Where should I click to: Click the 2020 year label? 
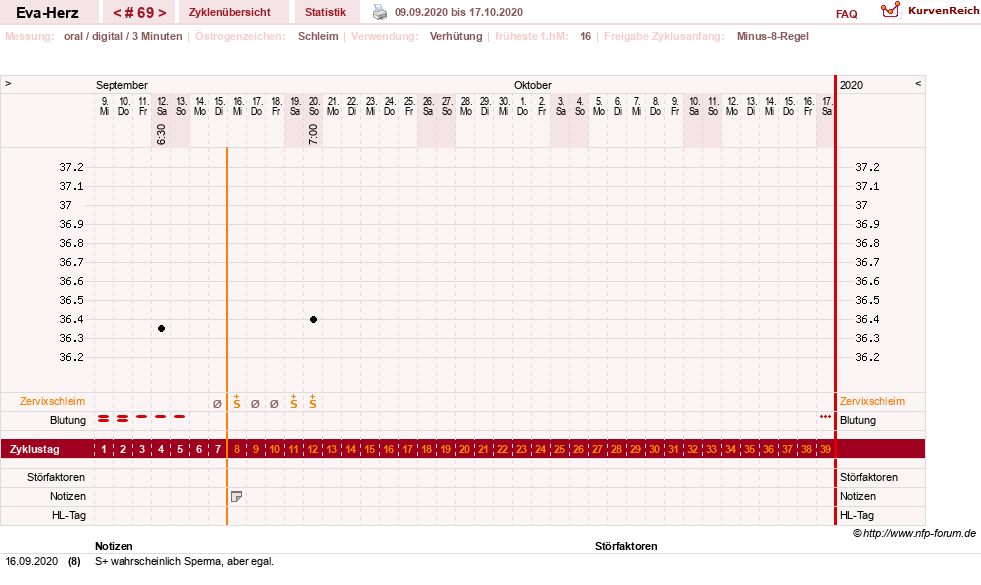(851, 85)
